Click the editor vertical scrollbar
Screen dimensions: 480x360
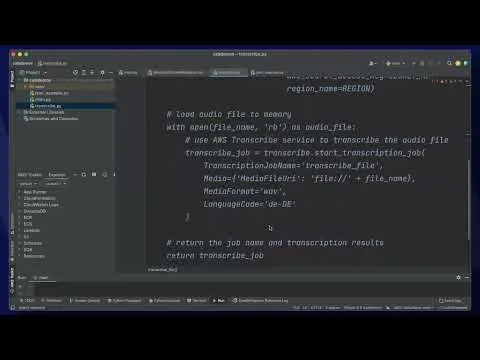click(x=468, y=199)
